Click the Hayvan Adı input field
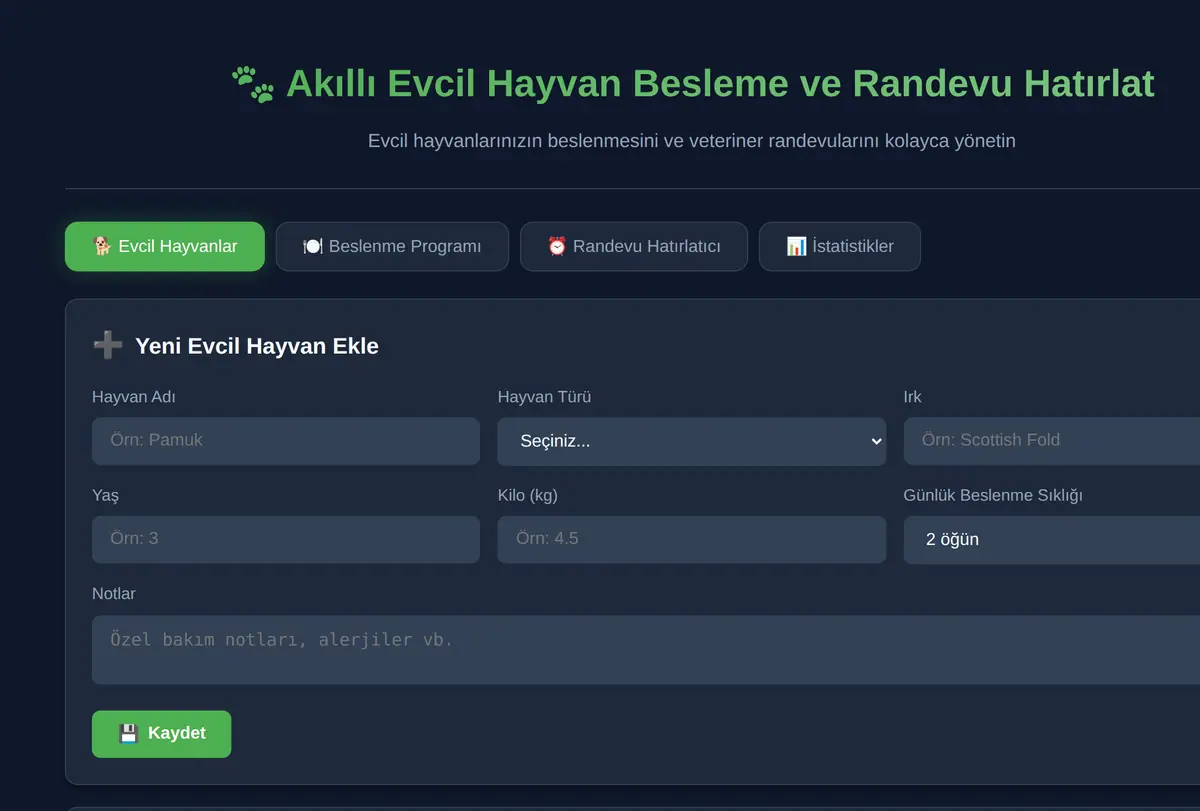The image size is (1200, 811). click(x=286, y=441)
